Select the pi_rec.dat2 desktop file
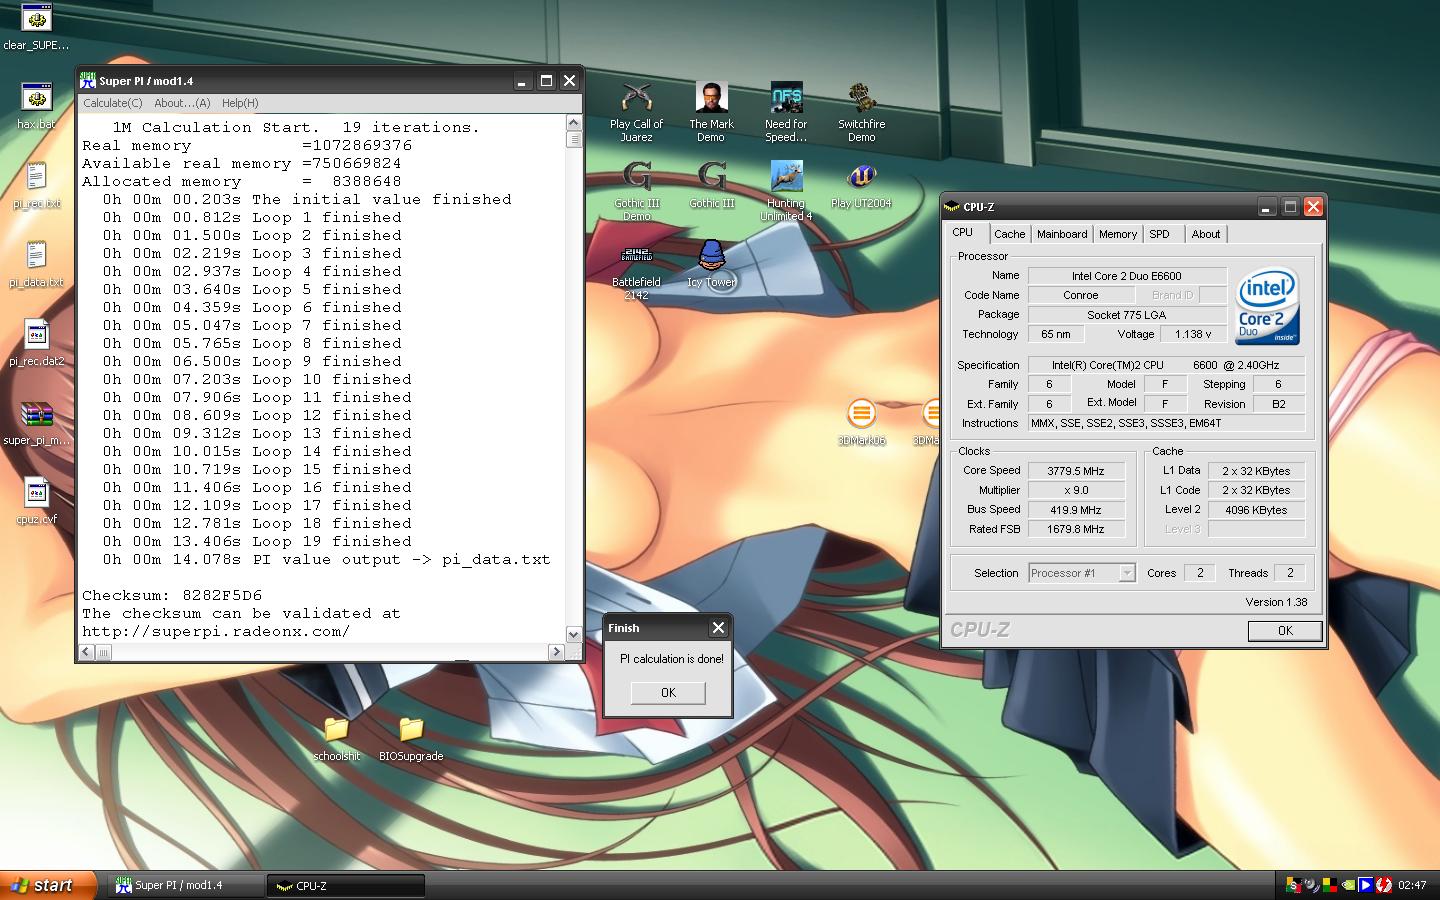This screenshot has width=1440, height=900. click(36, 343)
